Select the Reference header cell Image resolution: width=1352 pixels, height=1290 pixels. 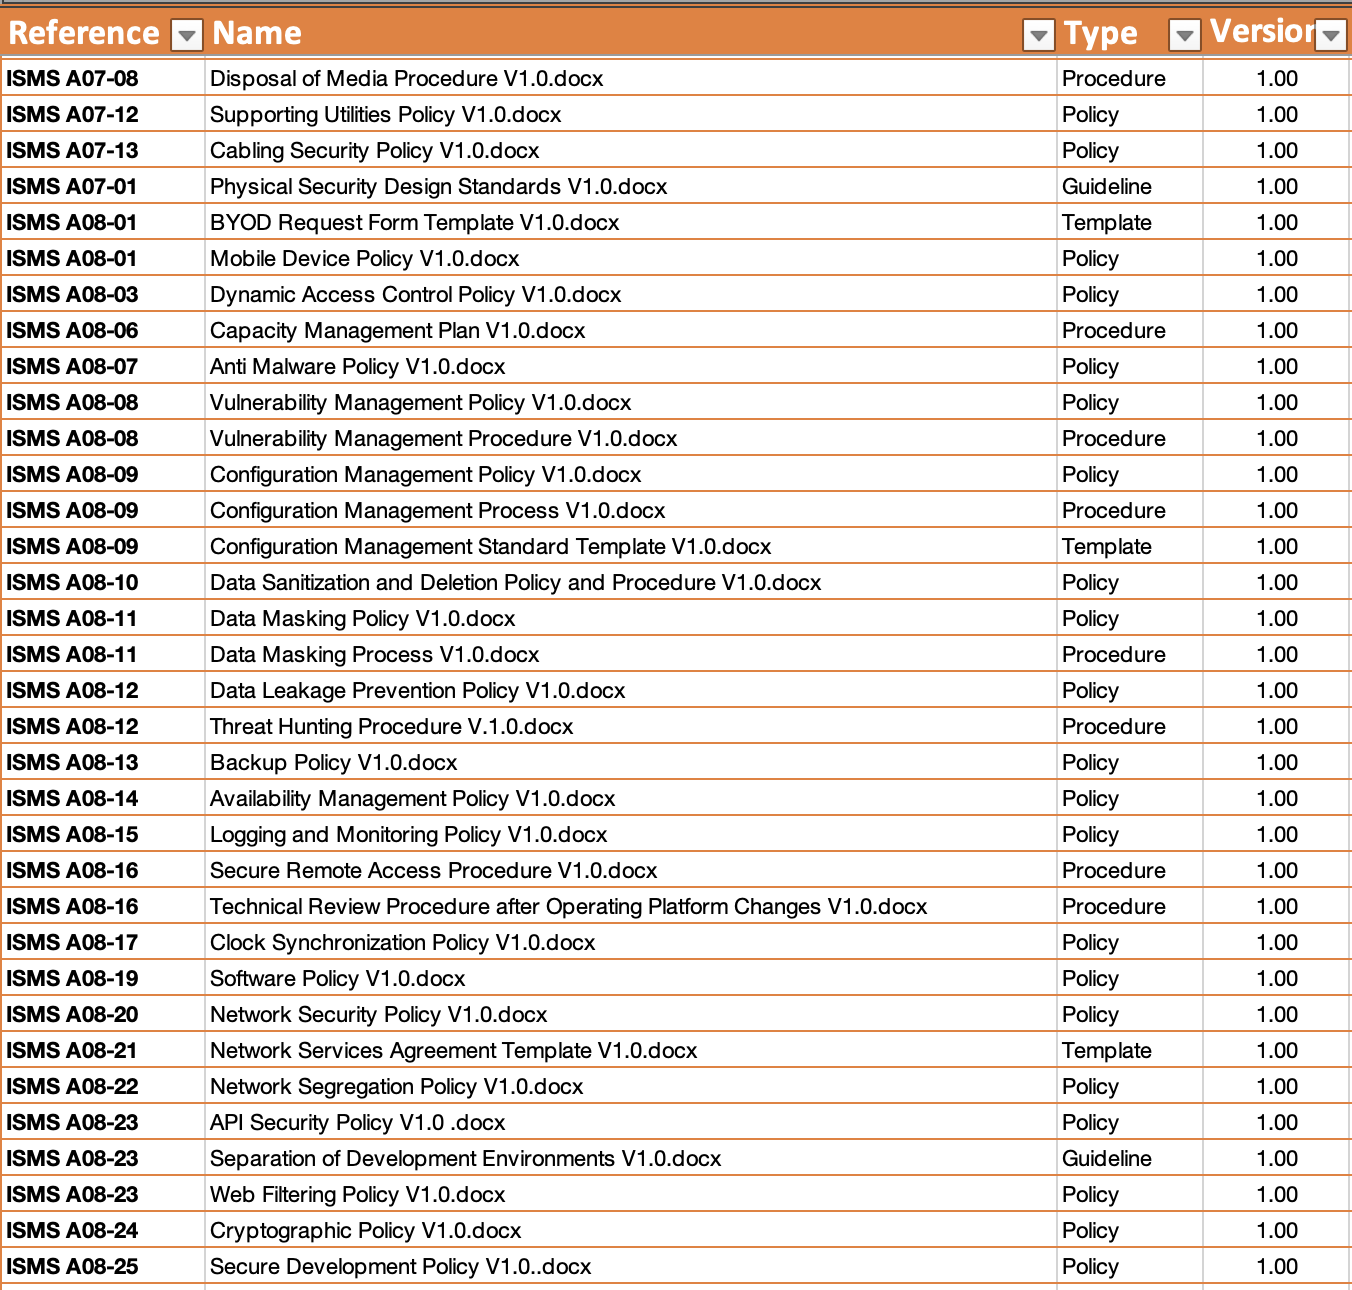point(103,33)
